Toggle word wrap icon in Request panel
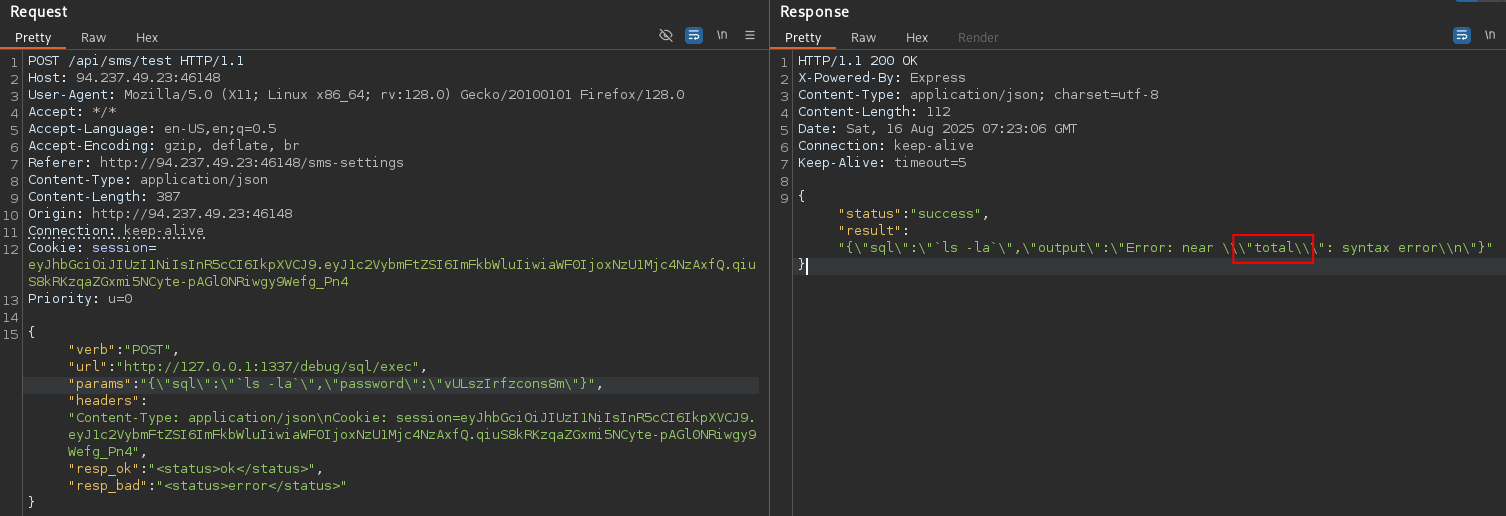Viewport: 1506px width, 516px height. (x=694, y=35)
